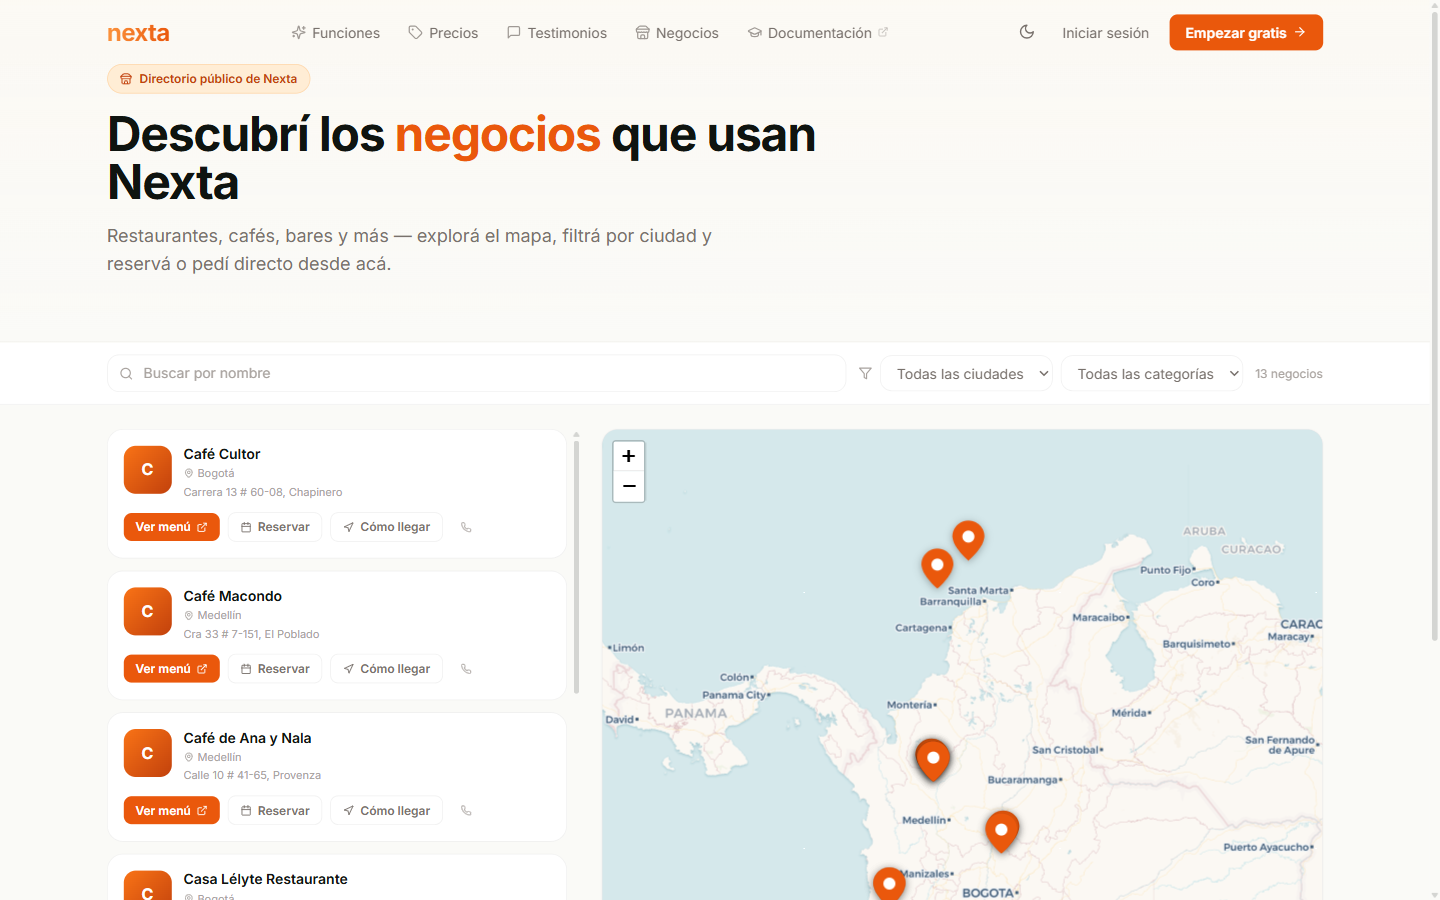Open the Testimonios nav link
Image resolution: width=1440 pixels, height=900 pixels.
pos(556,33)
